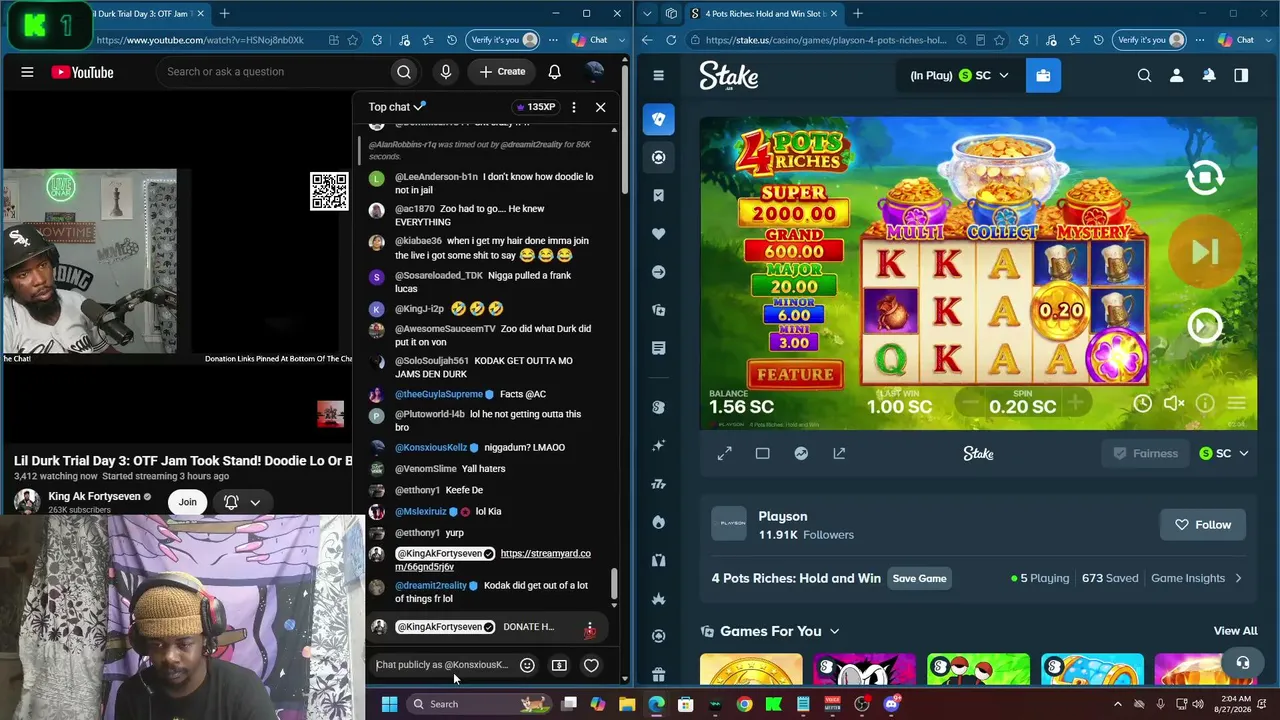Viewport: 1280px width, 720px height.
Task: Click the autoplay stop icon in the slot game
Action: click(x=1204, y=178)
